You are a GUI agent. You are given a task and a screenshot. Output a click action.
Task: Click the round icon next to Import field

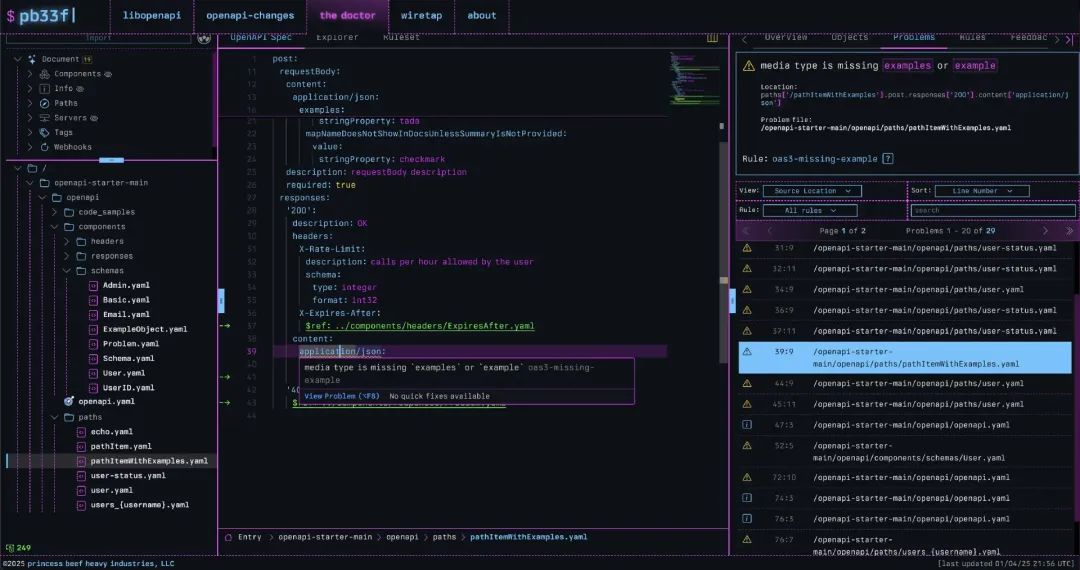coord(204,38)
